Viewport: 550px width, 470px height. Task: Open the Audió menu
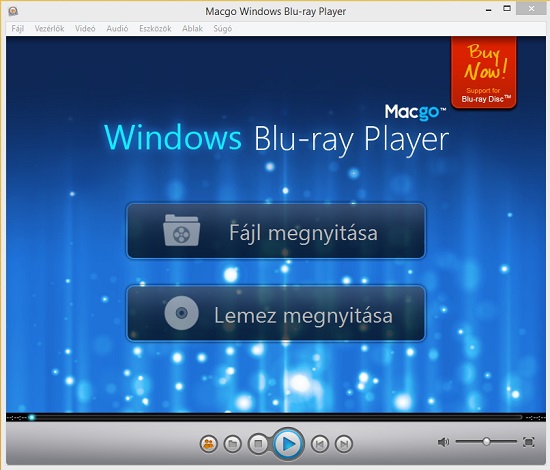[x=117, y=28]
